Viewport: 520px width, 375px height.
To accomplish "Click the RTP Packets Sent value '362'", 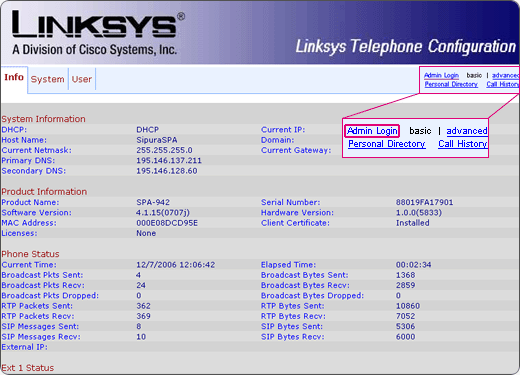I will click(143, 306).
